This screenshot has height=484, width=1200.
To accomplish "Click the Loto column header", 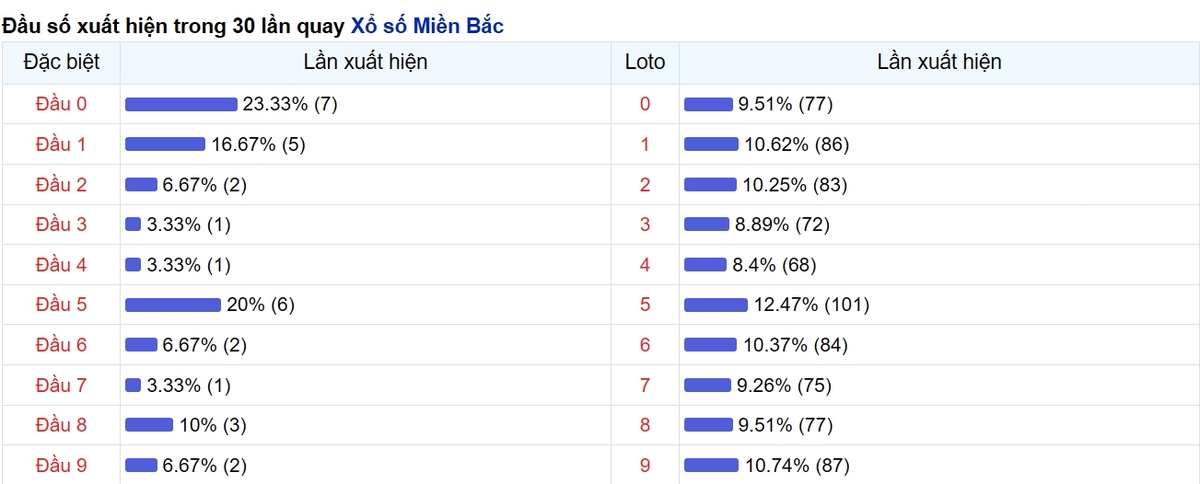I will [x=645, y=62].
